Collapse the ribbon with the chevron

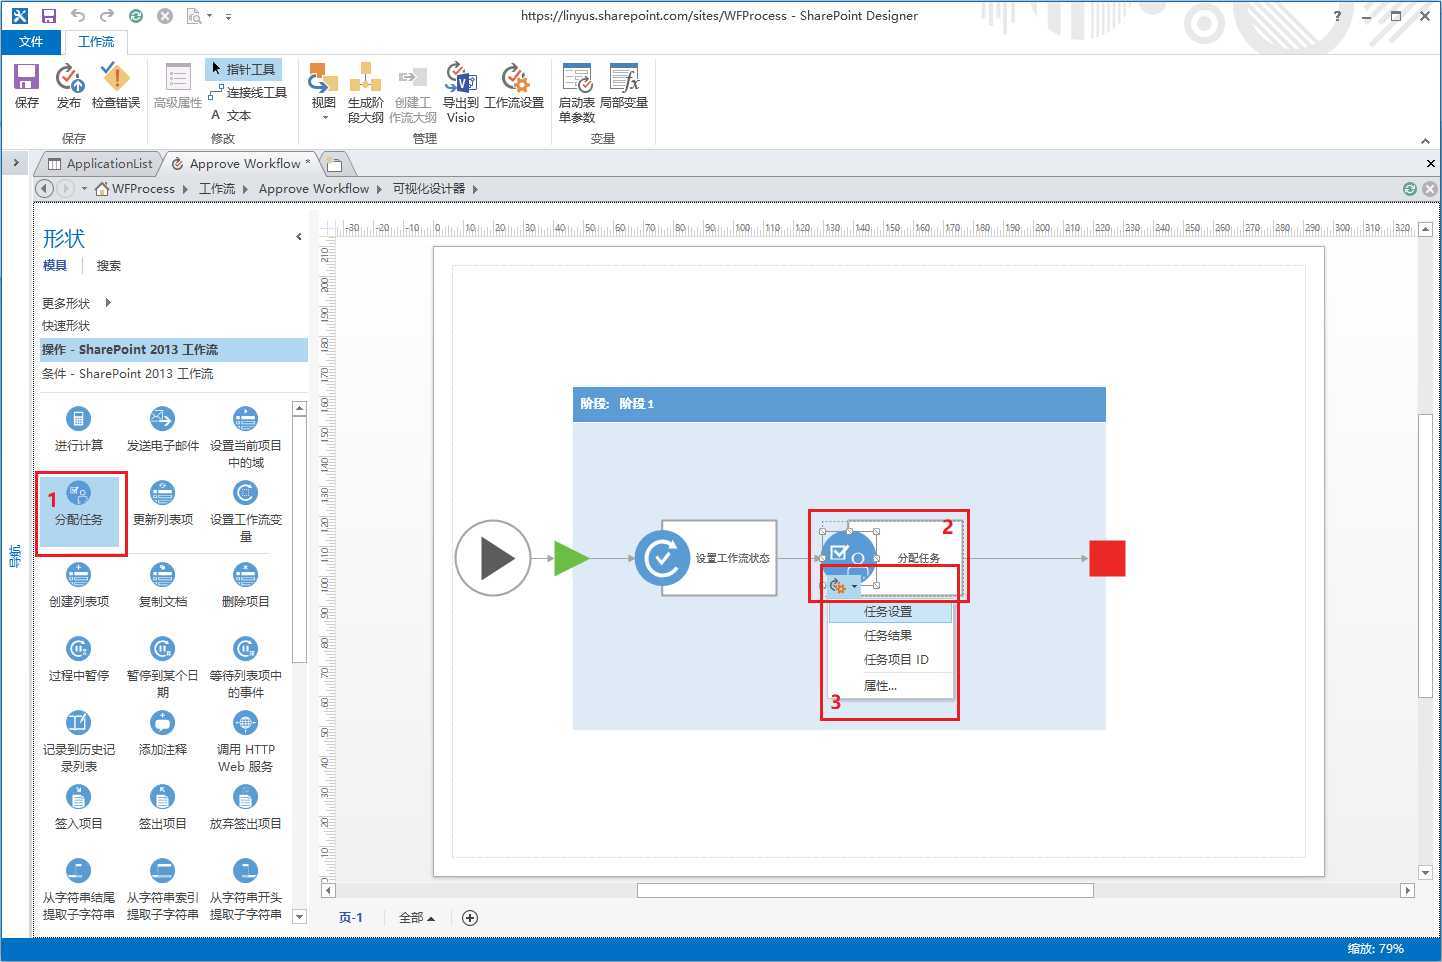pyautogui.click(x=1425, y=141)
